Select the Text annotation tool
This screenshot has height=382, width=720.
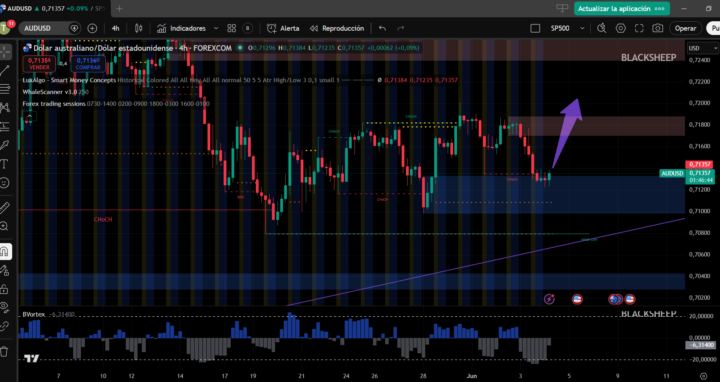pyautogui.click(x=5, y=164)
